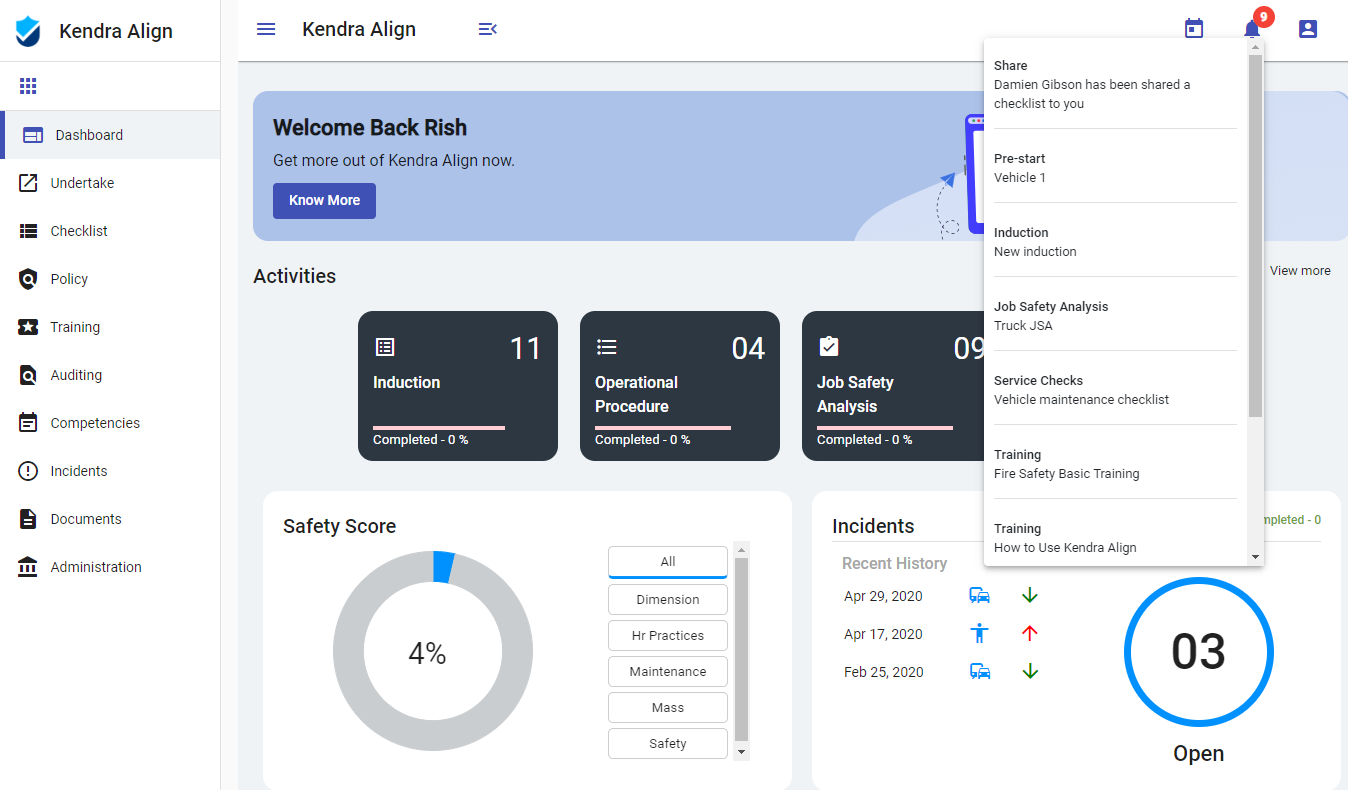Click the Job Safety Analysis clipboard icon

click(829, 346)
